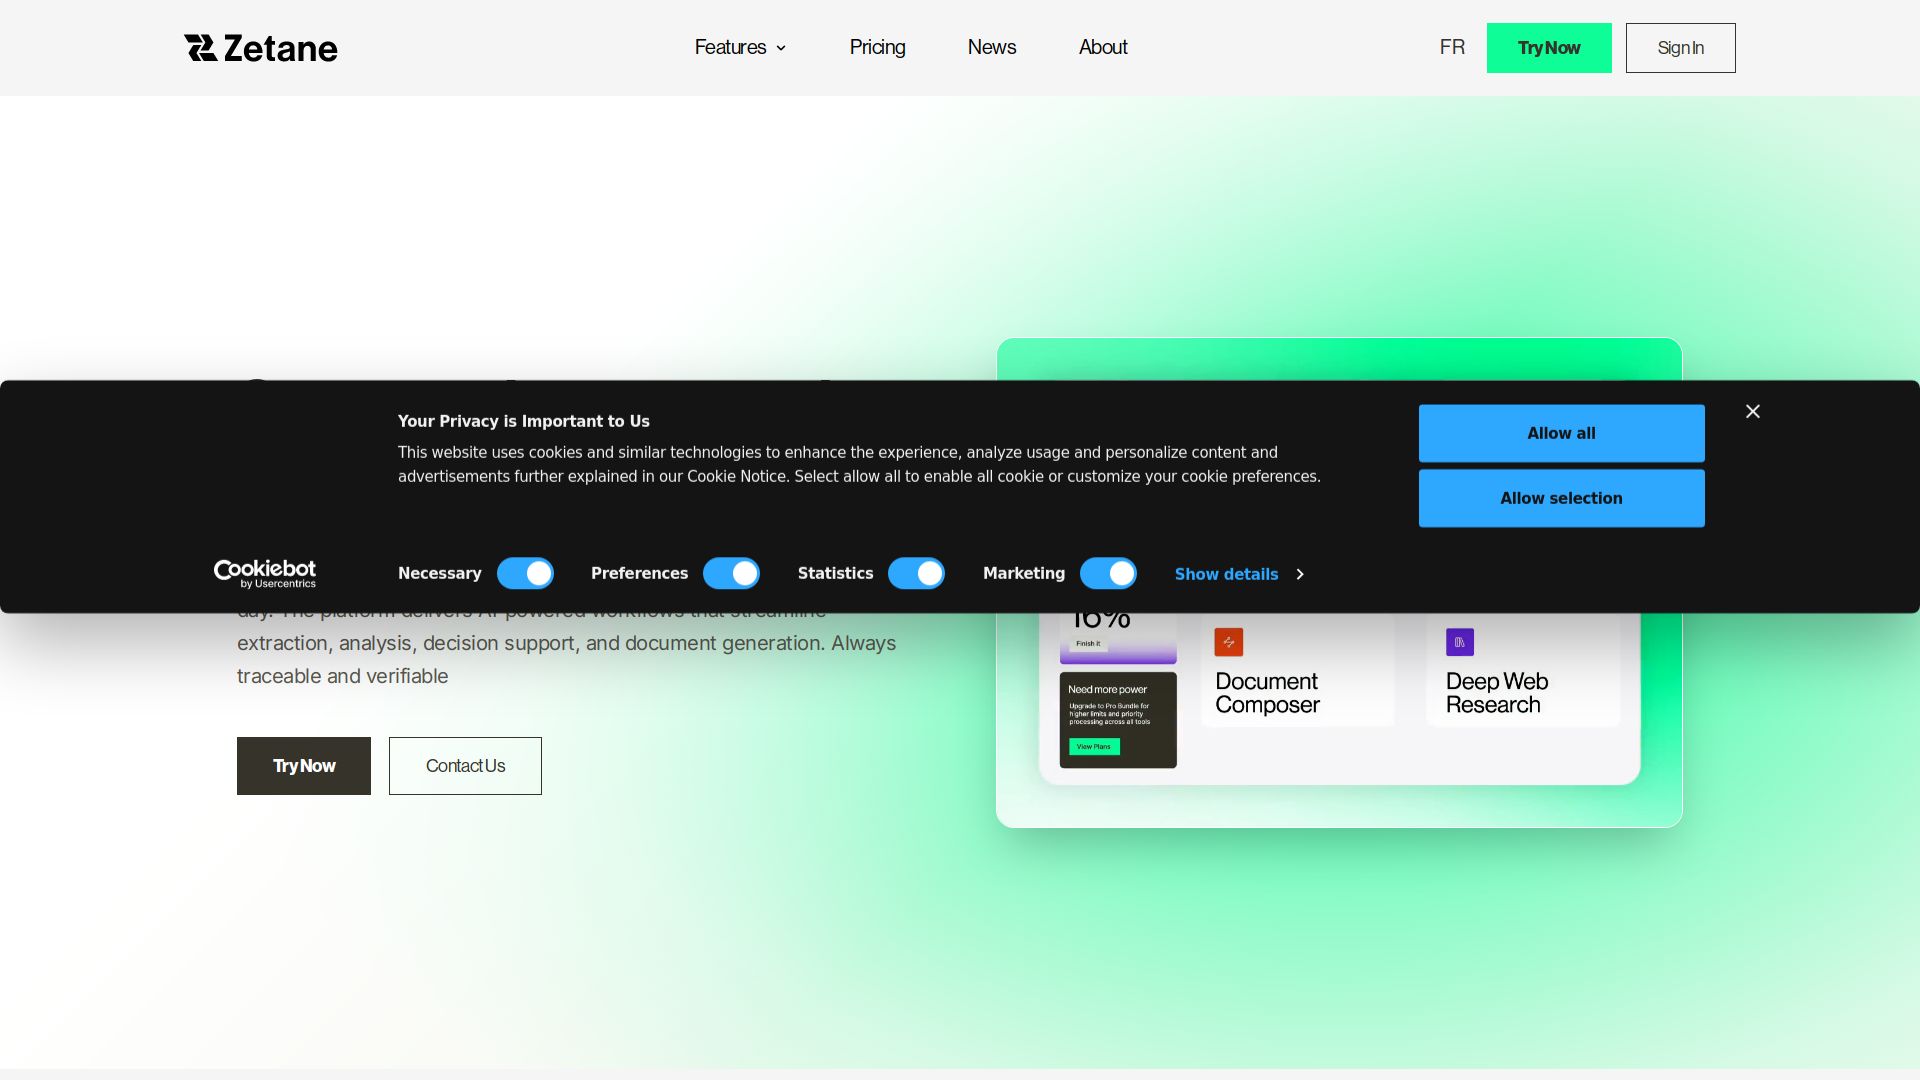Open the Cookiebot by Usercentrics logo

click(265, 573)
